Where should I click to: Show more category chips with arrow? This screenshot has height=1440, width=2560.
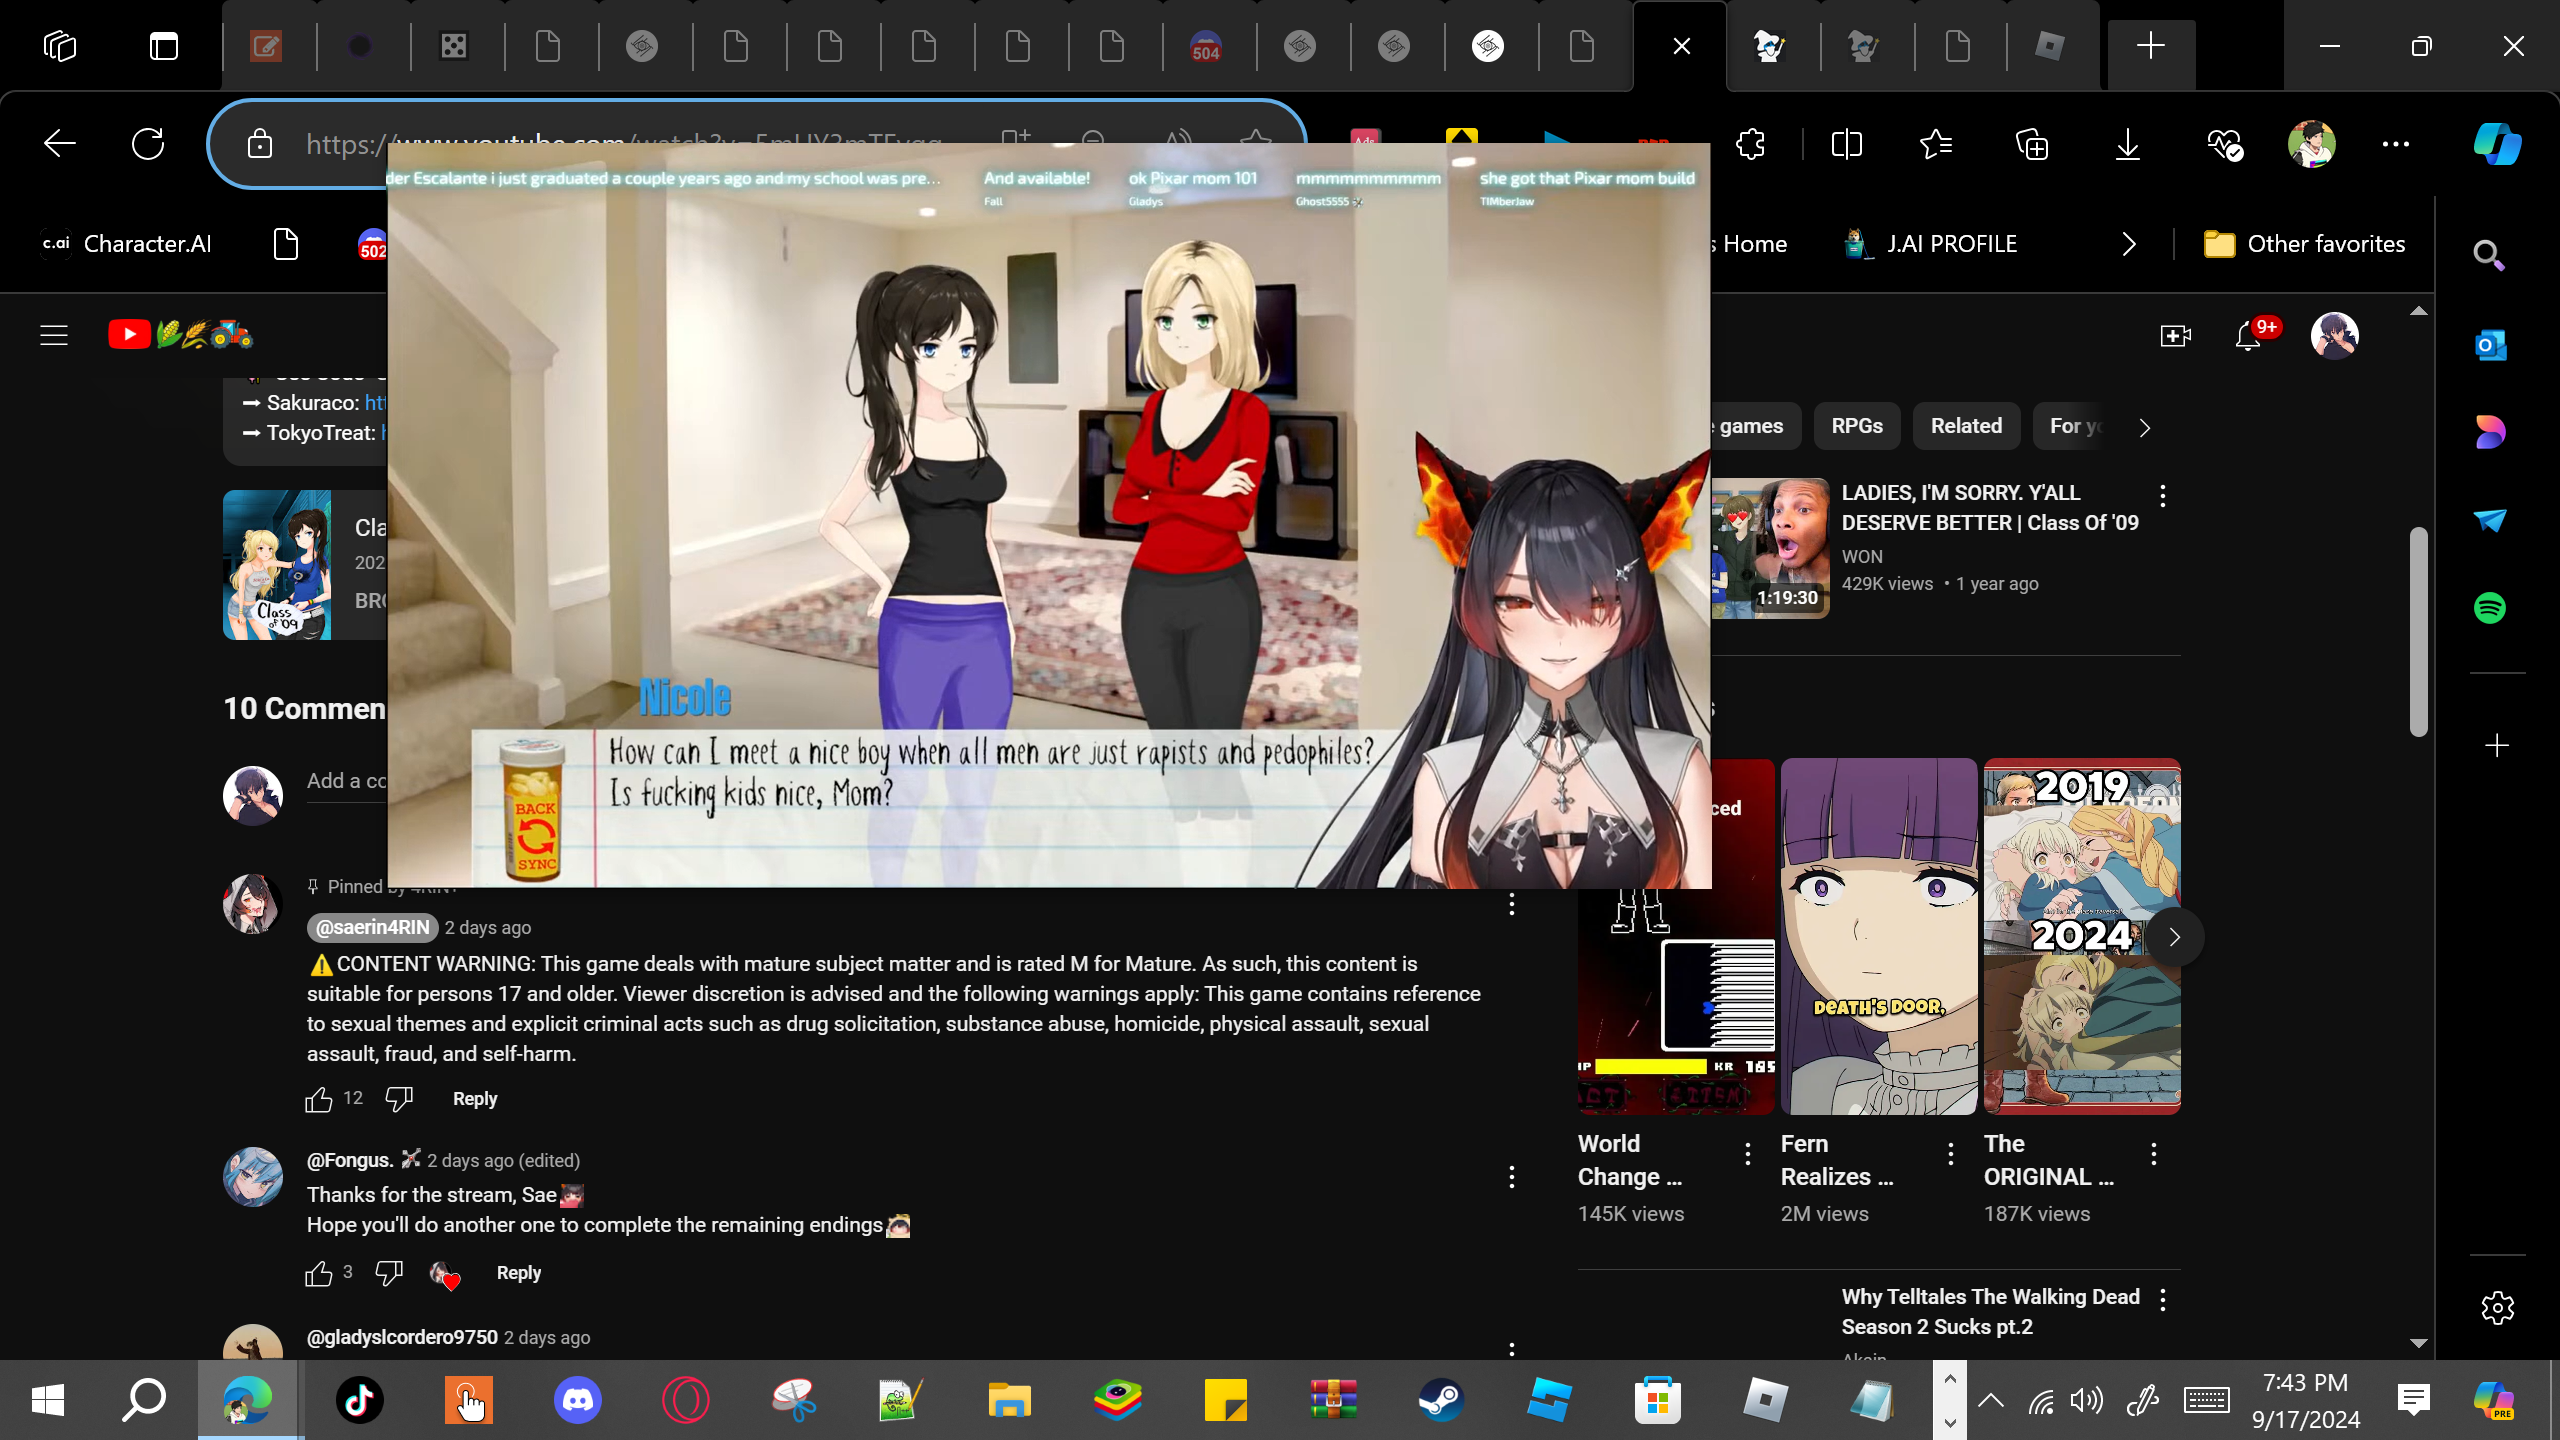(x=2144, y=427)
